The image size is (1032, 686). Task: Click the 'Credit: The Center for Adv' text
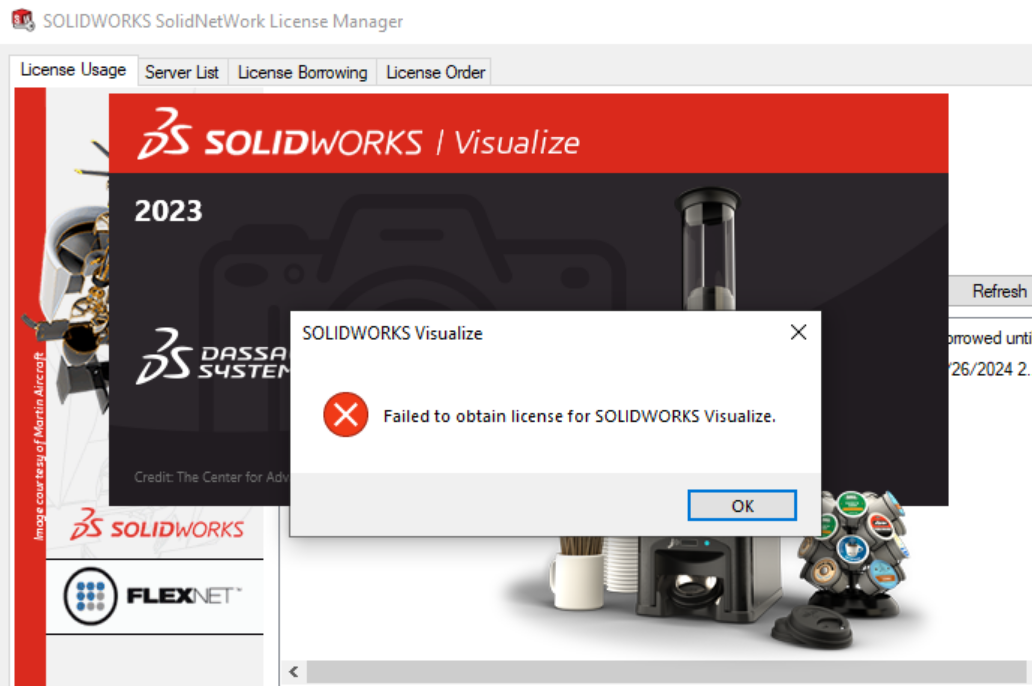tap(211, 477)
